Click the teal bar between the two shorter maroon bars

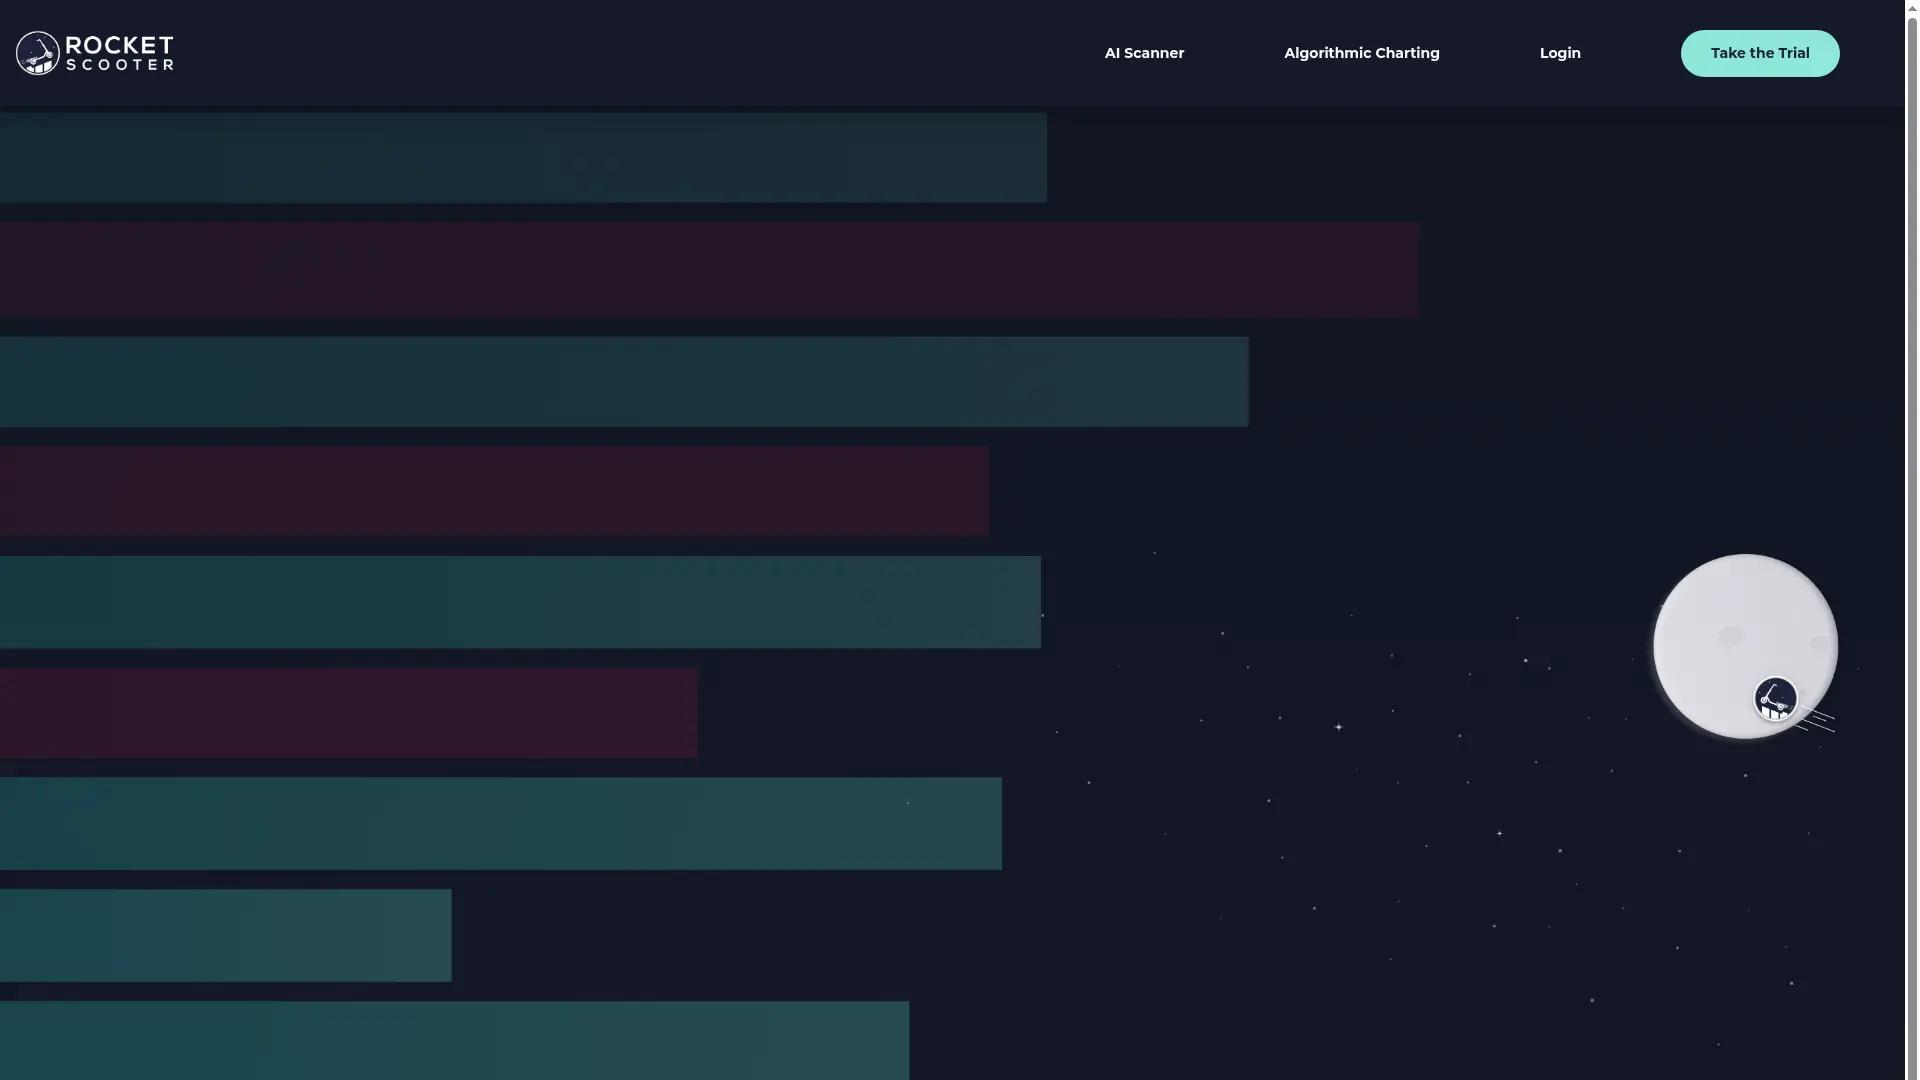[x=520, y=602]
